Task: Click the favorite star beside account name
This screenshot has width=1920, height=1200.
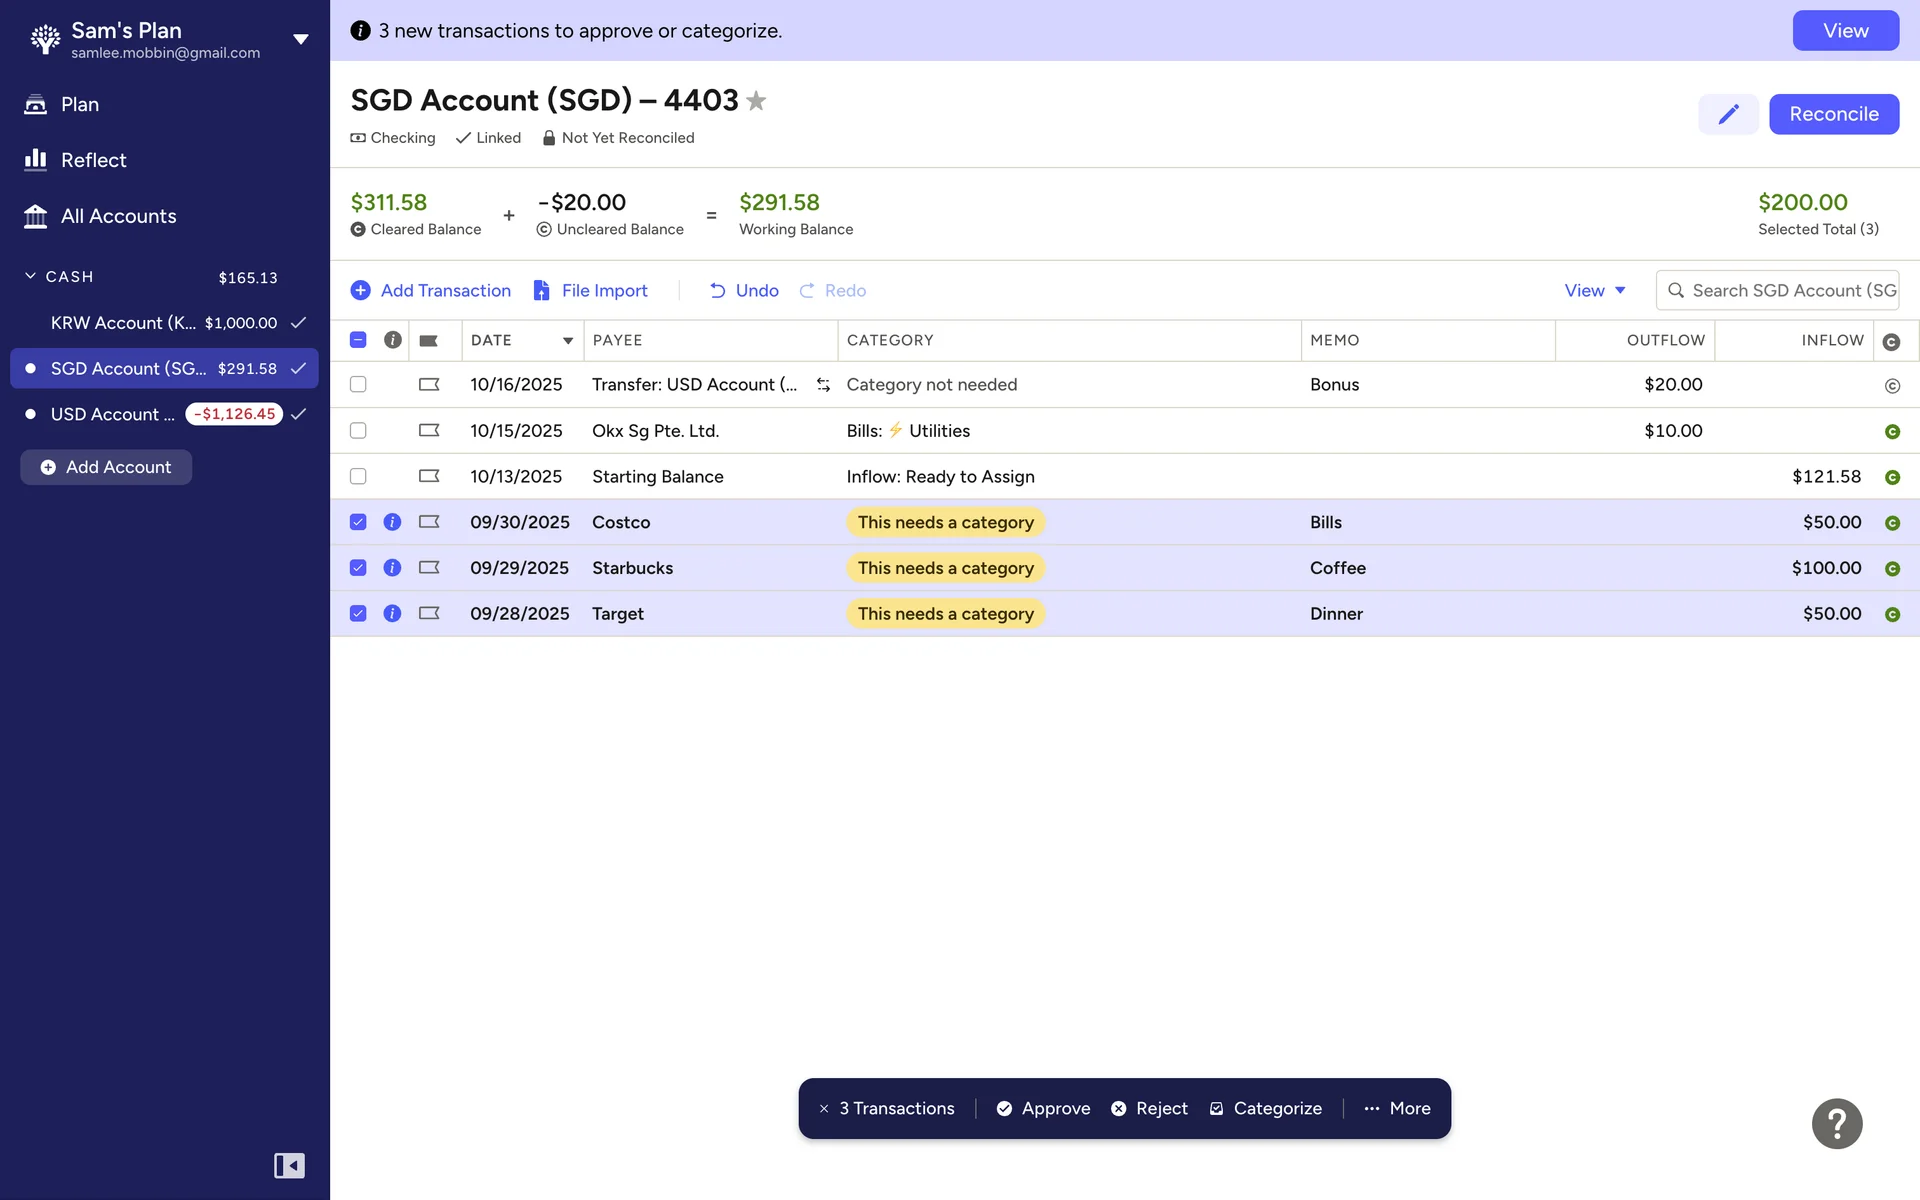Action: click(757, 101)
